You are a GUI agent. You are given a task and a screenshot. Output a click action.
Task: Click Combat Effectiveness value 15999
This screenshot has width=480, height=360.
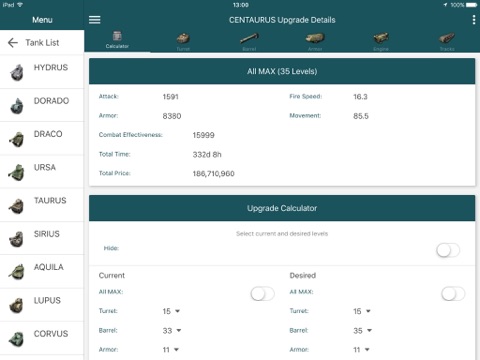point(203,135)
